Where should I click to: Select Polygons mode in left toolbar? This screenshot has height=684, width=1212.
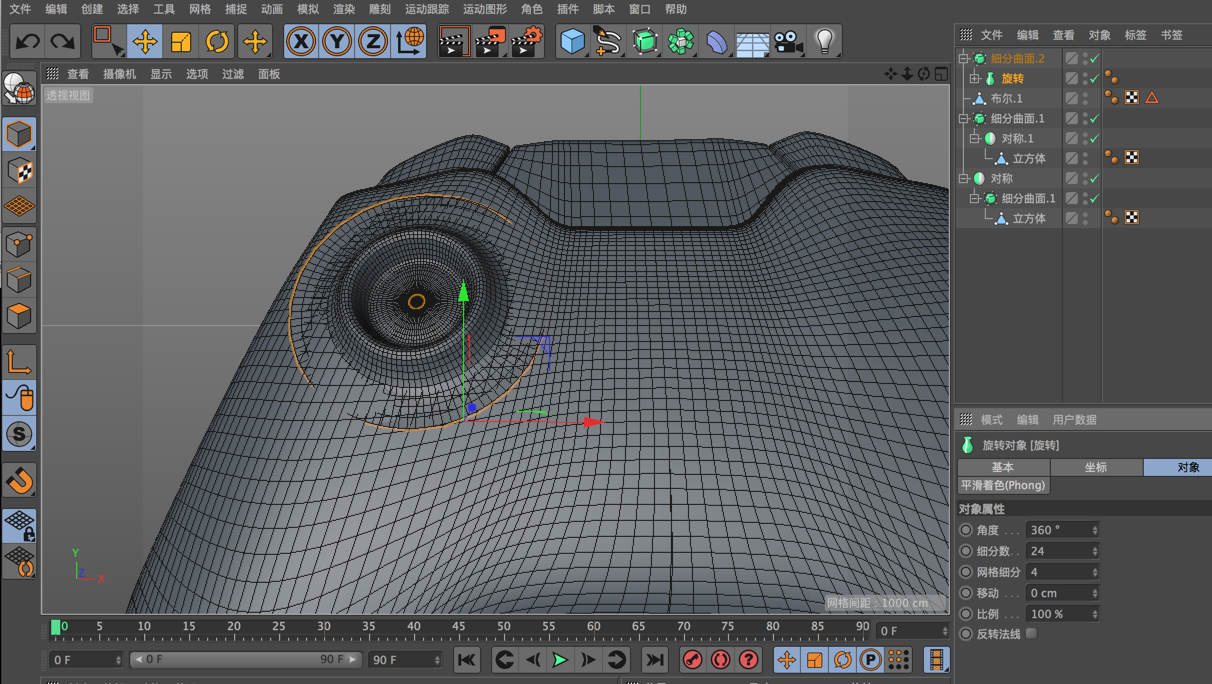[19, 316]
